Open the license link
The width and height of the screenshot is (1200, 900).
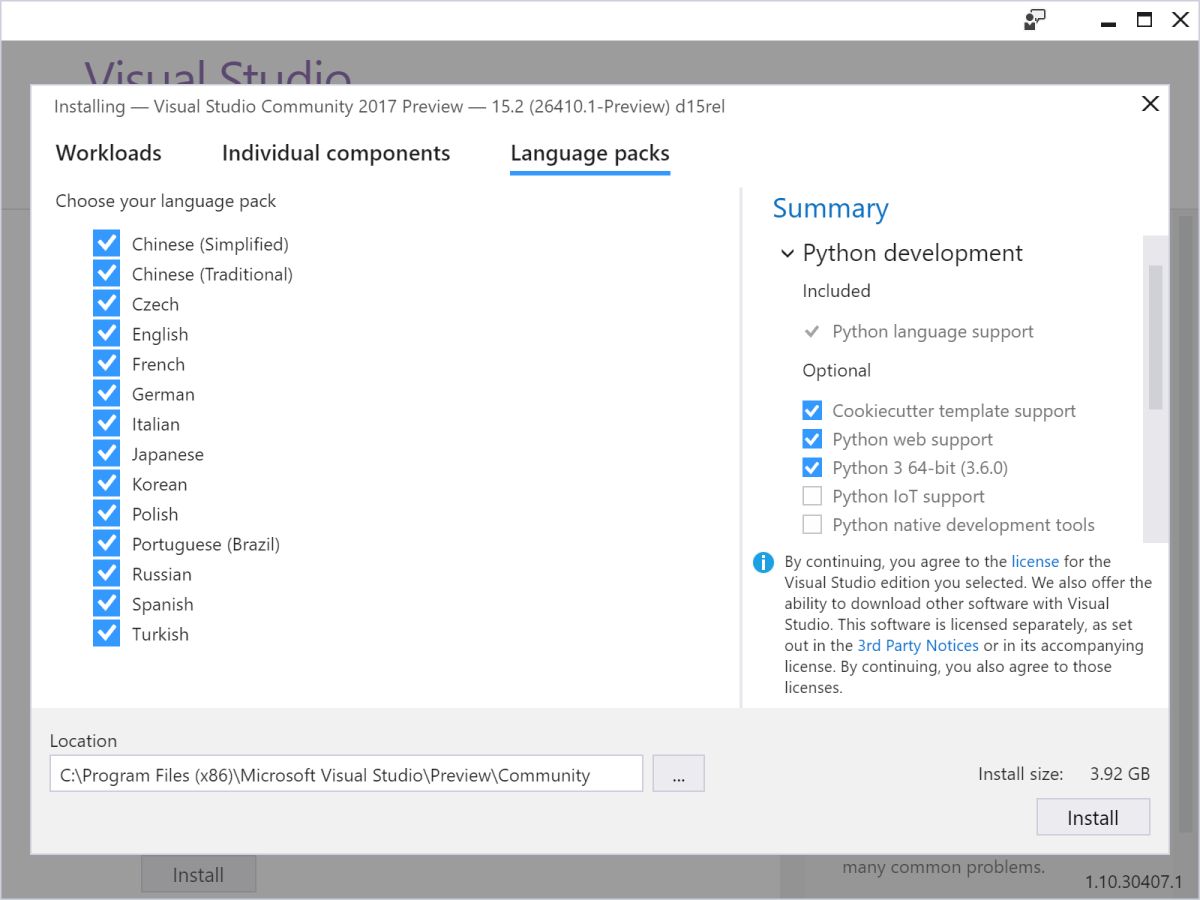1035,562
